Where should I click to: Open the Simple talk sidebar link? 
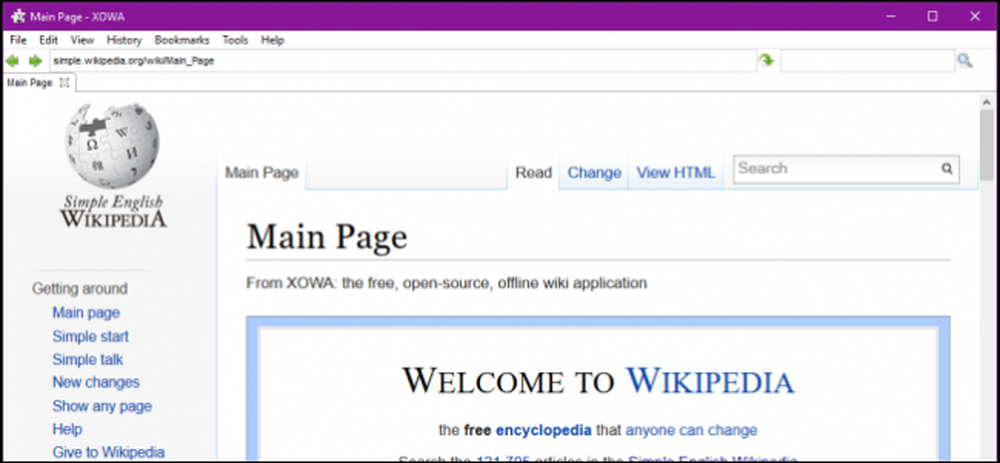pyautogui.click(x=88, y=360)
